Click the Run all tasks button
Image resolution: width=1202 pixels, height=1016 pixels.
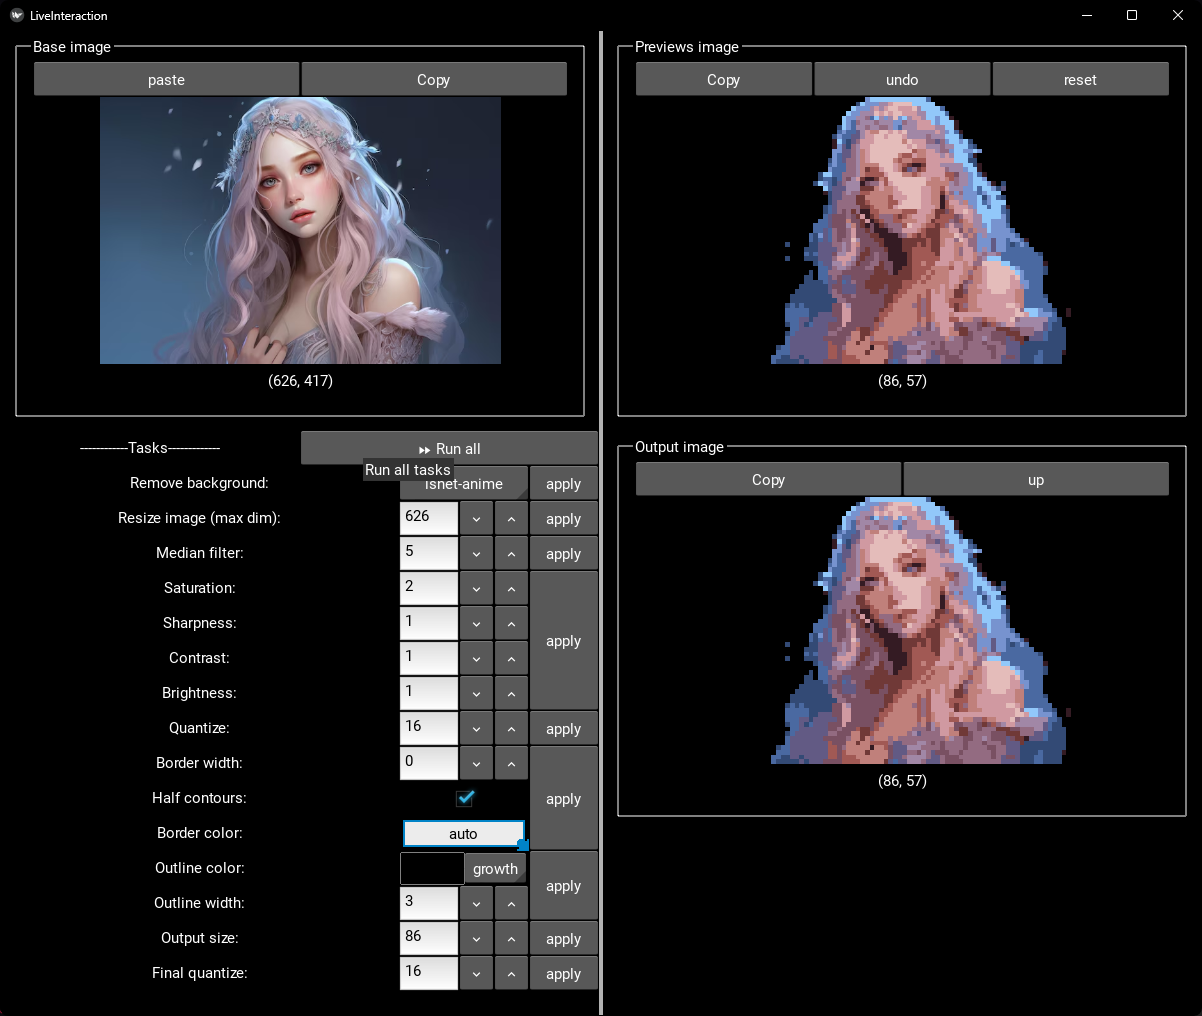[449, 449]
